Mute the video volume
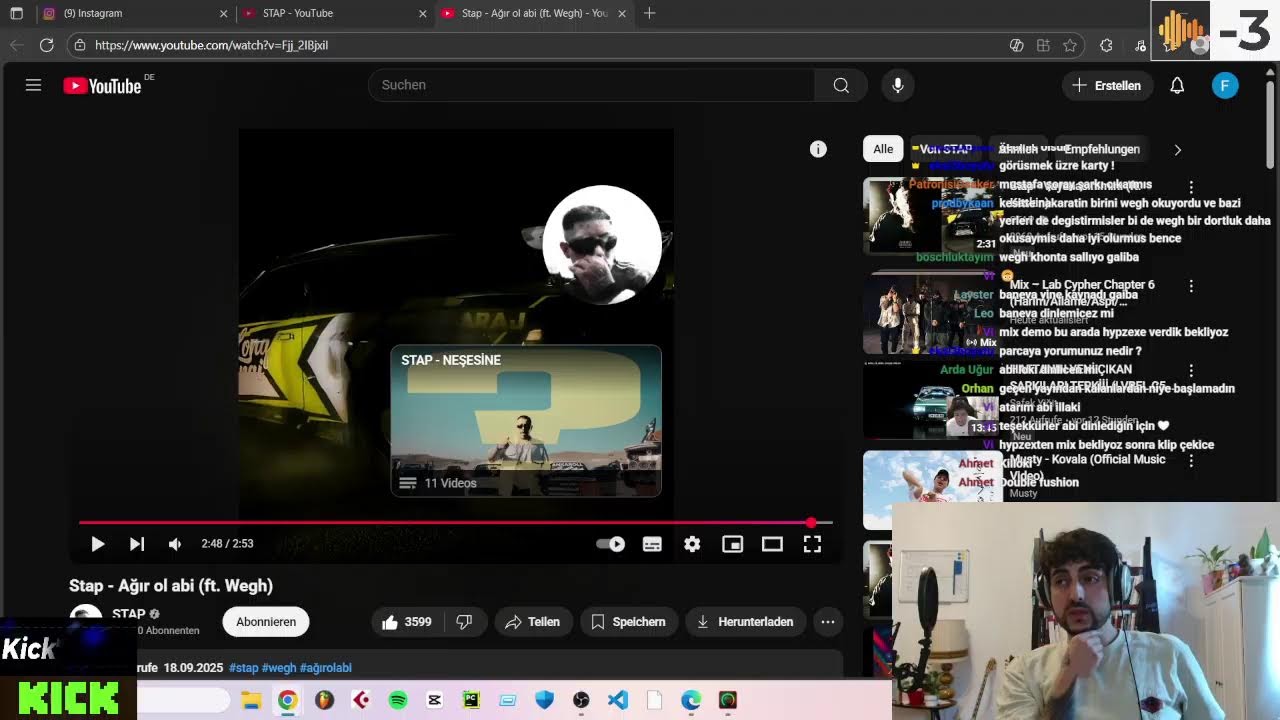Image resolution: width=1280 pixels, height=720 pixels. pyautogui.click(x=175, y=544)
